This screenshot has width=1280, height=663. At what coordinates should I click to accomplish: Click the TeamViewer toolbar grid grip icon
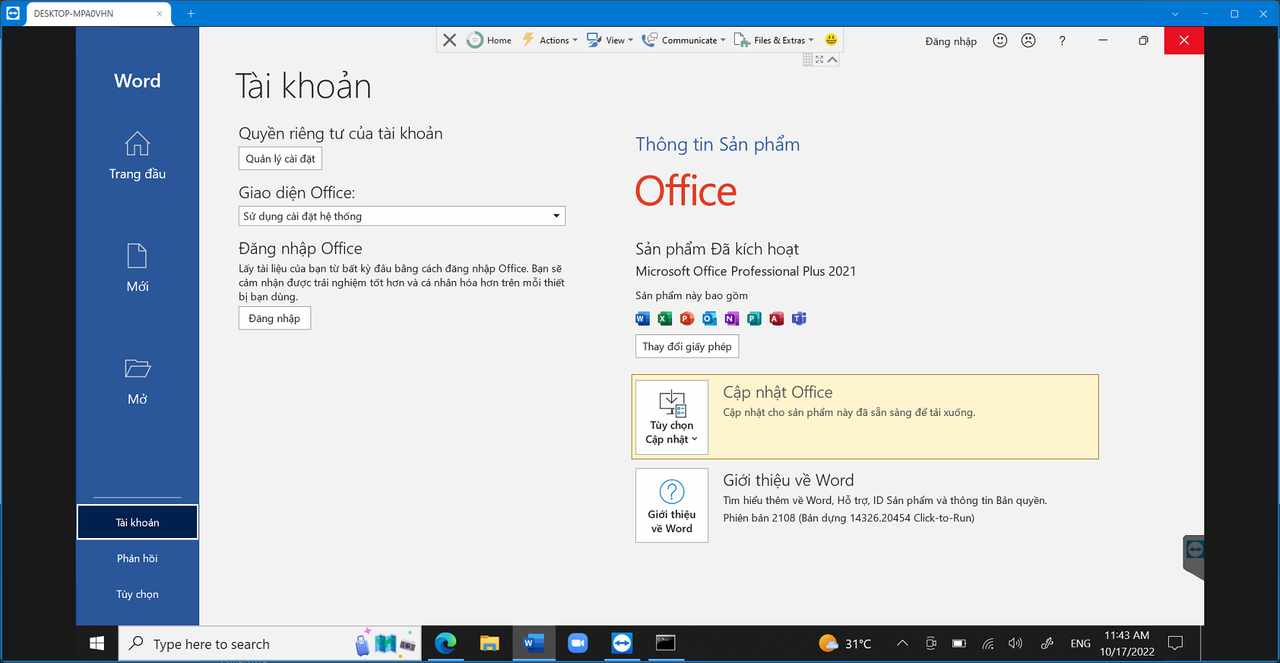[x=808, y=60]
